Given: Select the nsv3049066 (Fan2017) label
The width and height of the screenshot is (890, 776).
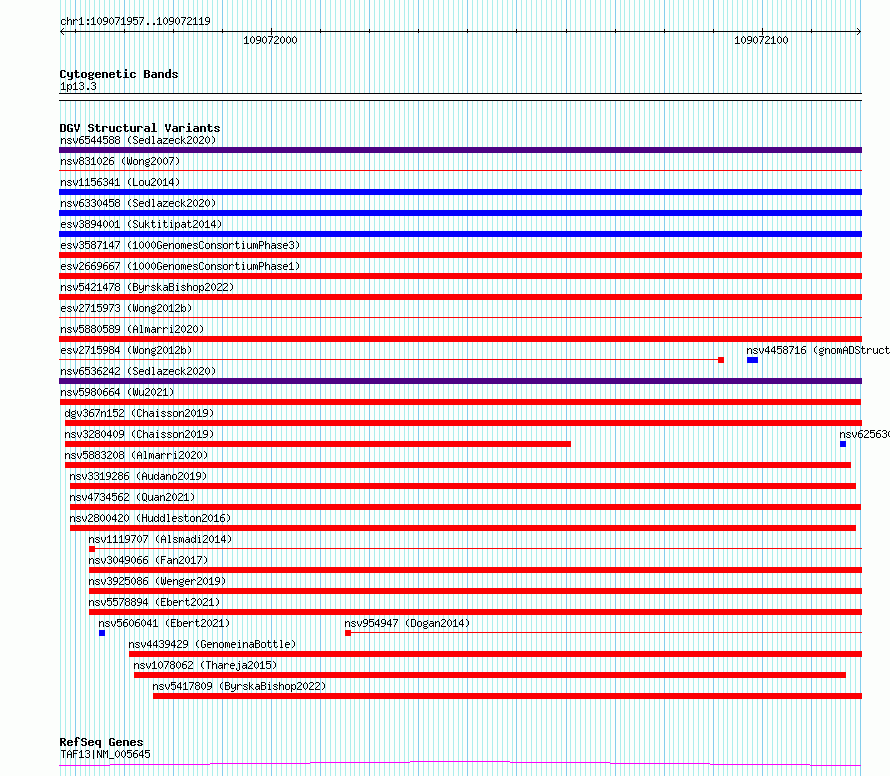Looking at the screenshot, I should 148,560.
